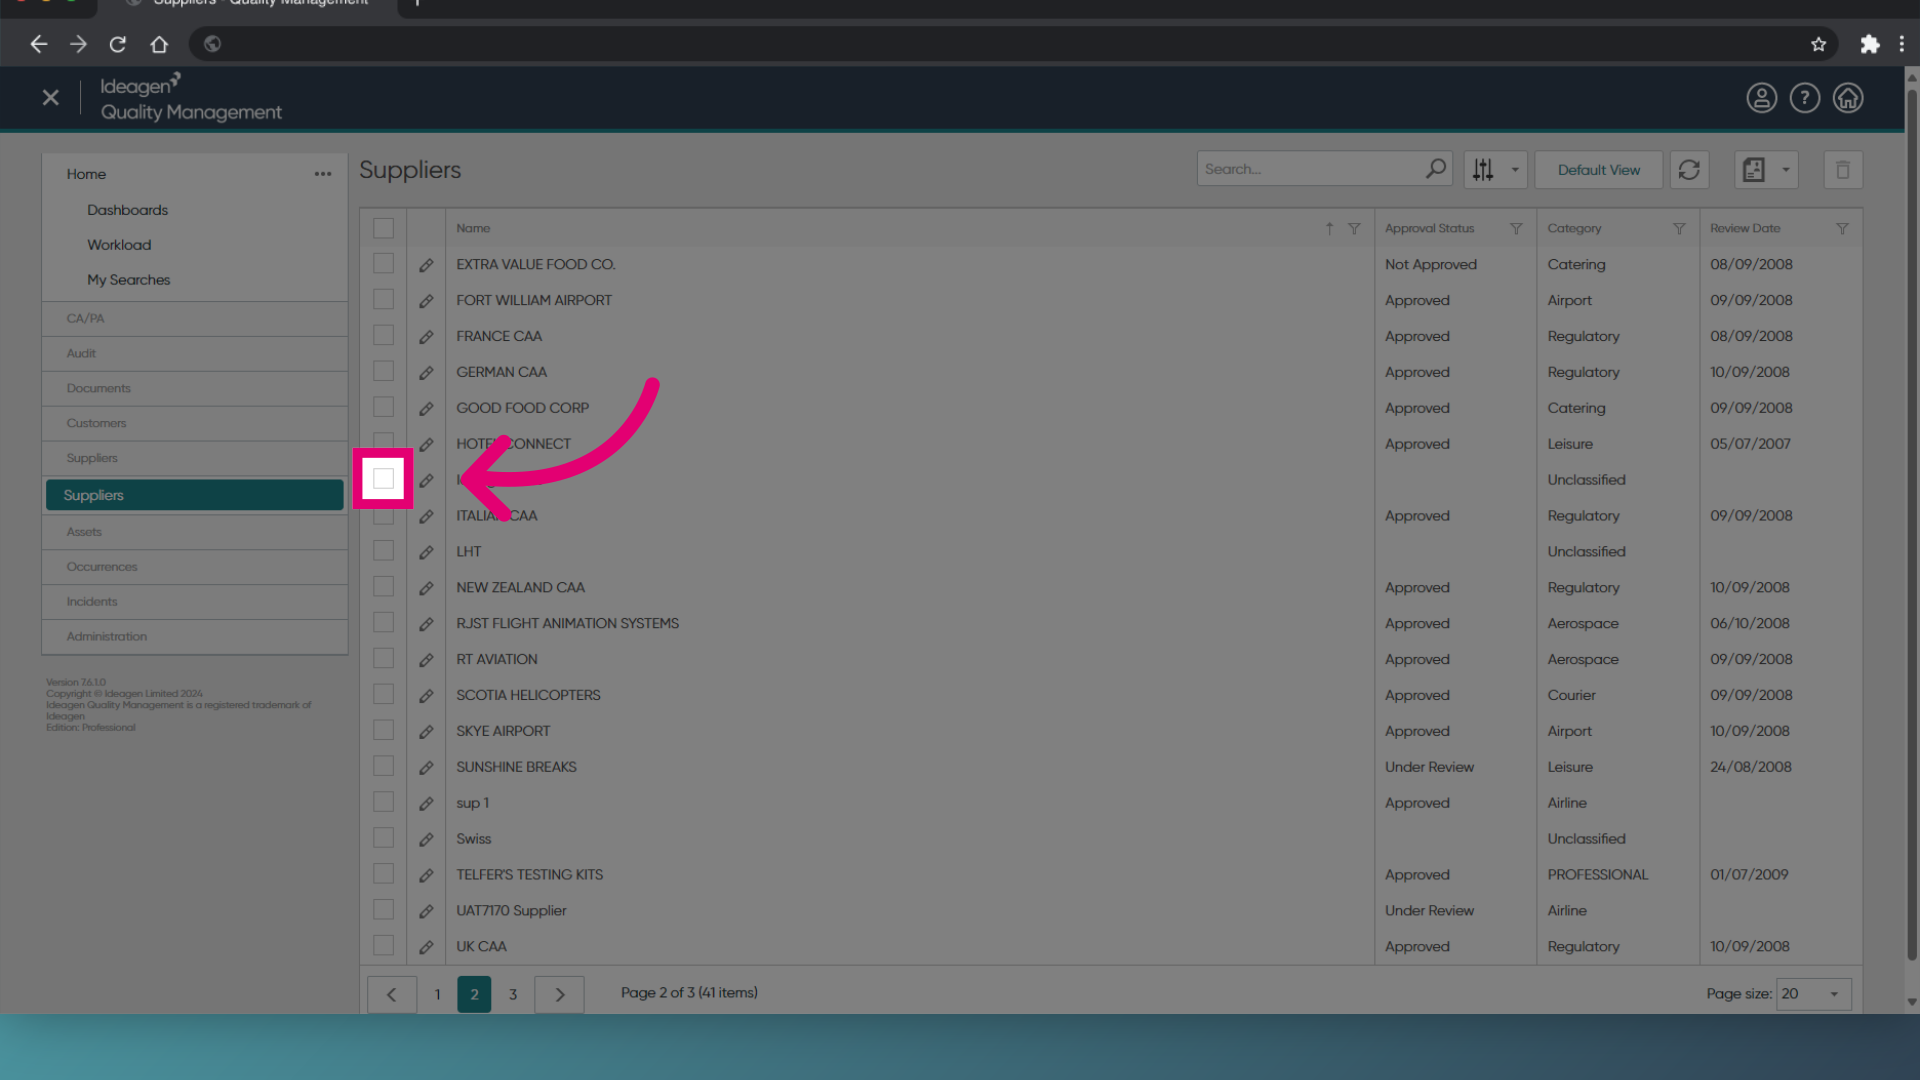Open Dashboards in the sidebar

(127, 211)
